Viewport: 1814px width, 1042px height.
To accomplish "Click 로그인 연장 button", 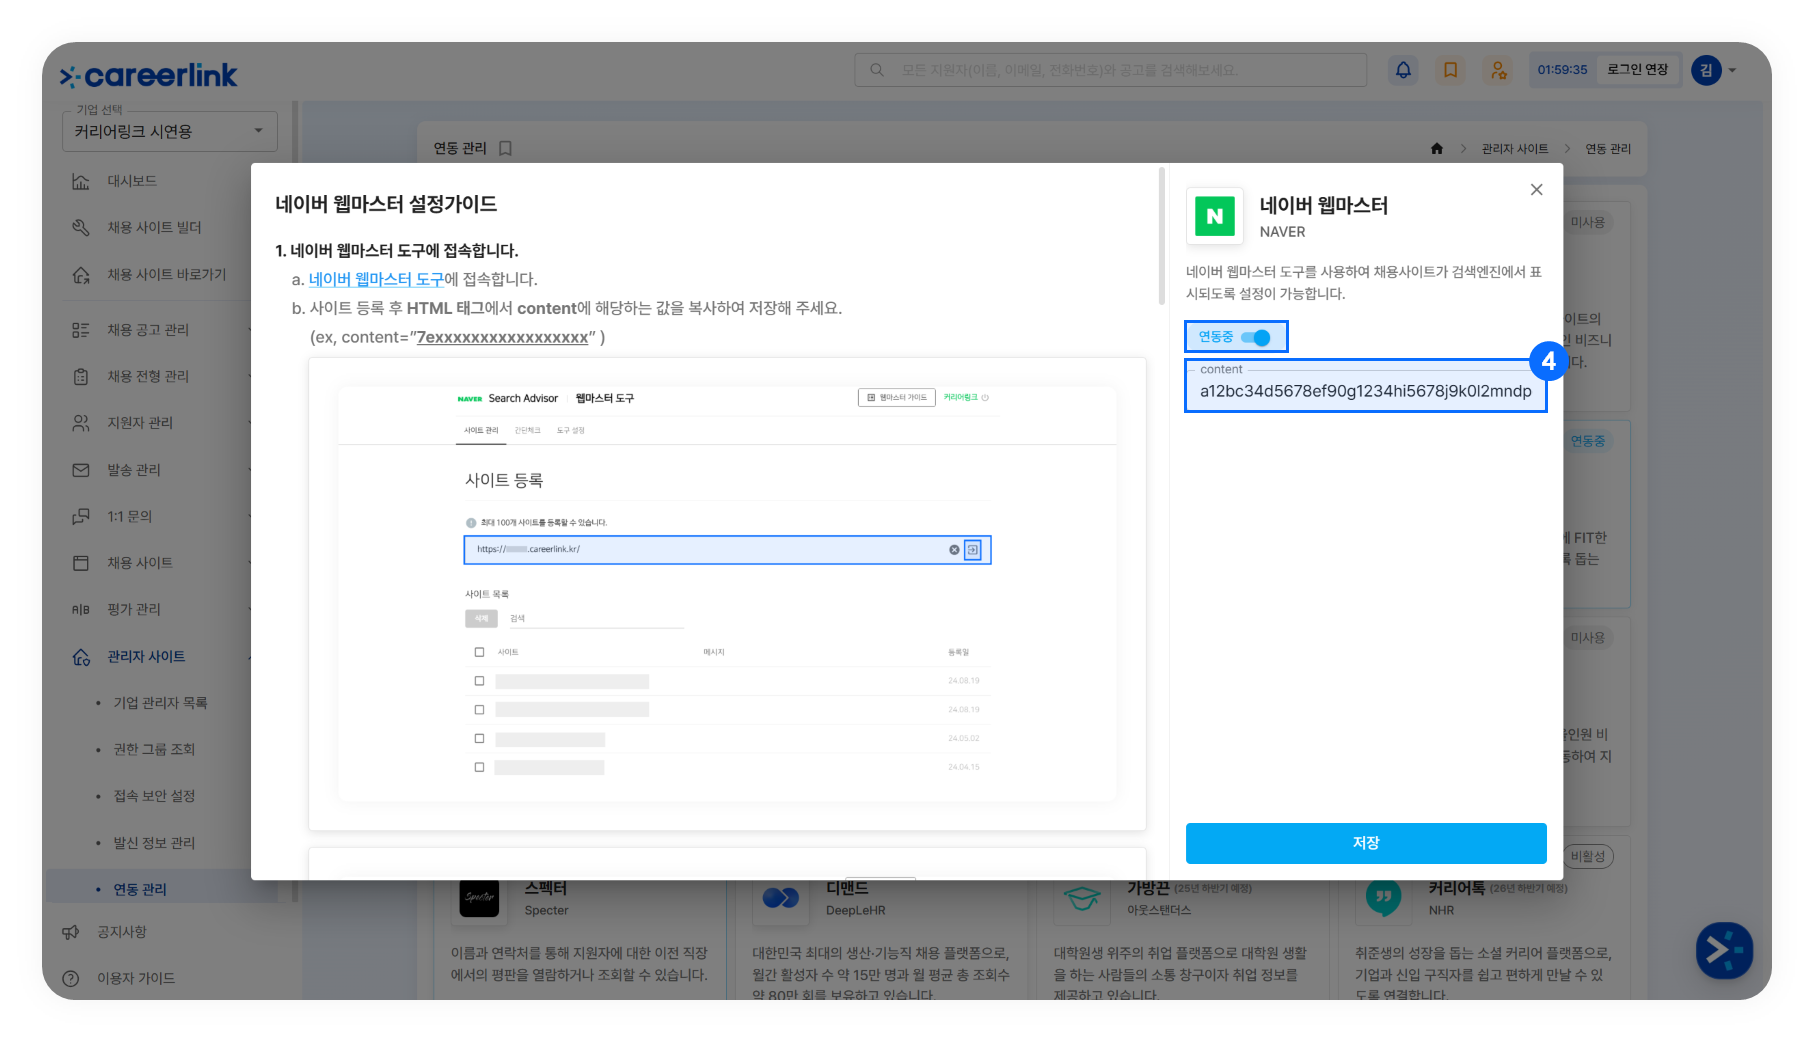I will point(1637,70).
